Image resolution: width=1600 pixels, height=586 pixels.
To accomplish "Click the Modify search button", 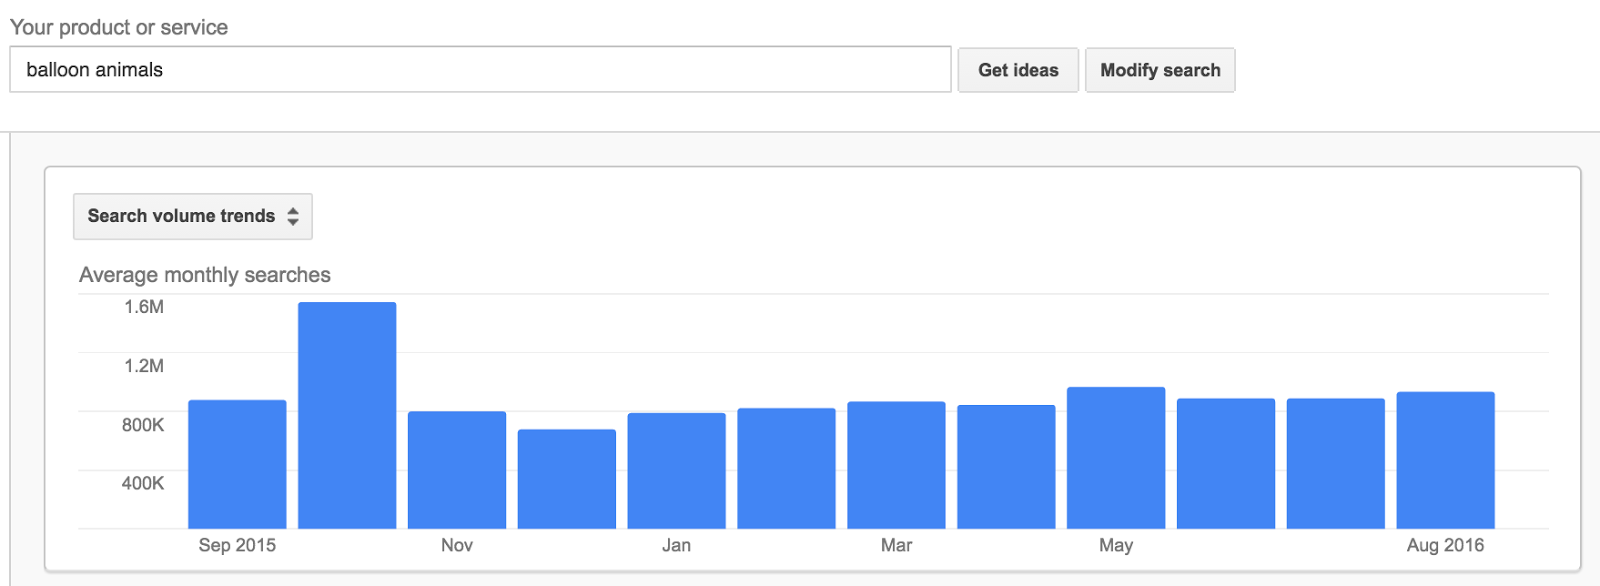I will tap(1160, 70).
